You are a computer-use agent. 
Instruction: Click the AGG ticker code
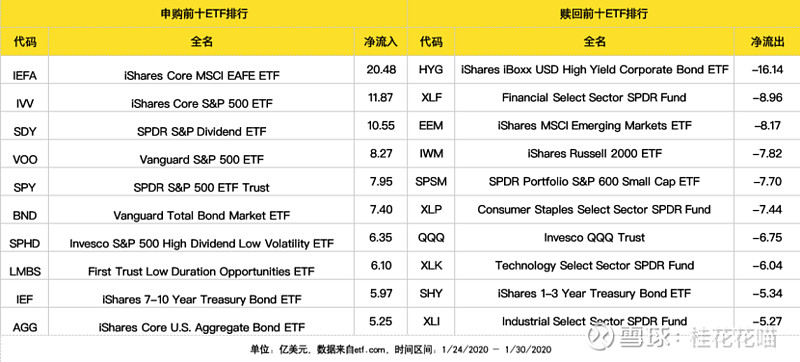point(24,328)
